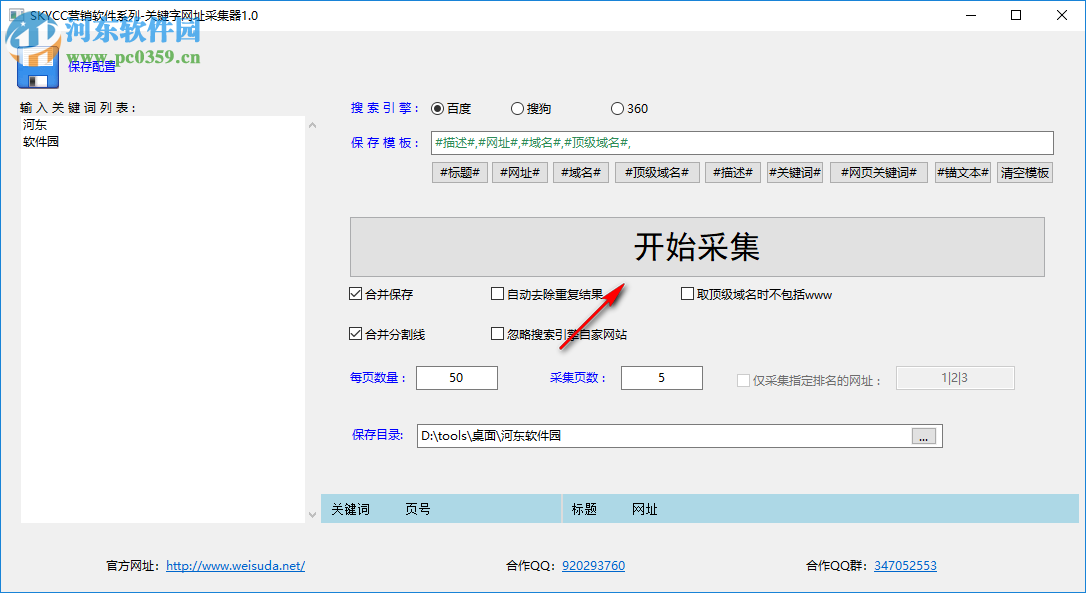Toggle 取顶级域名时不包括www option
The width and height of the screenshot is (1086, 593).
point(685,293)
